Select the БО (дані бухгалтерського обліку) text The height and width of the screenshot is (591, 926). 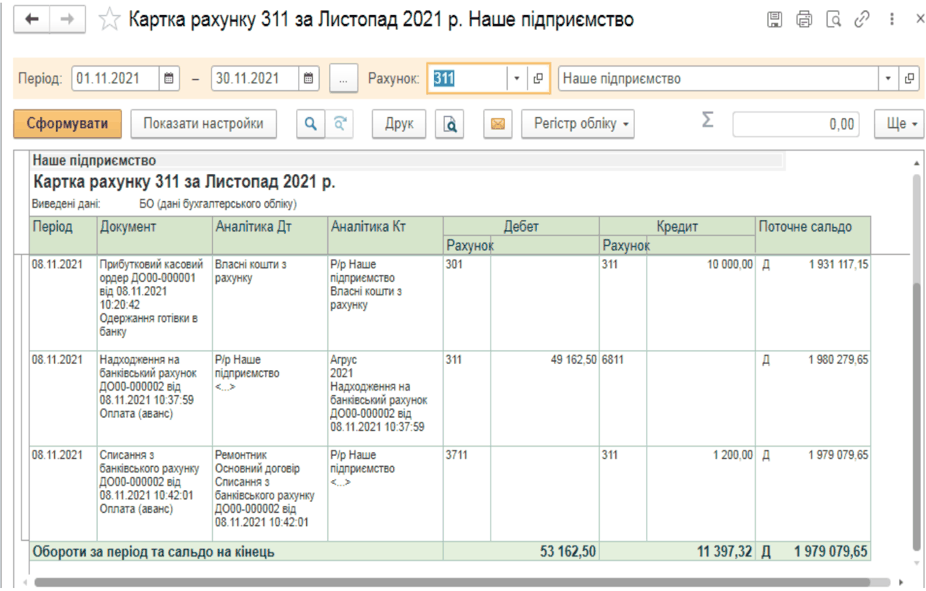(x=218, y=204)
